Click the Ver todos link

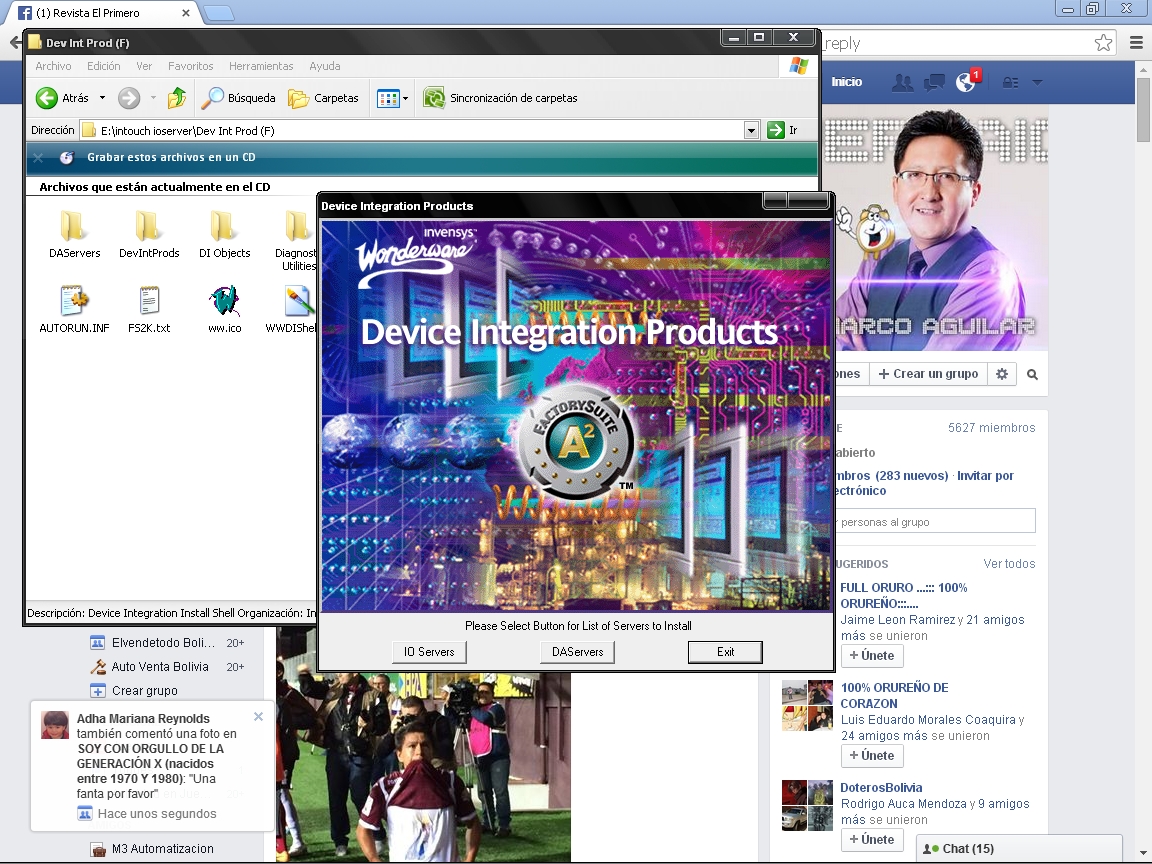point(1009,564)
